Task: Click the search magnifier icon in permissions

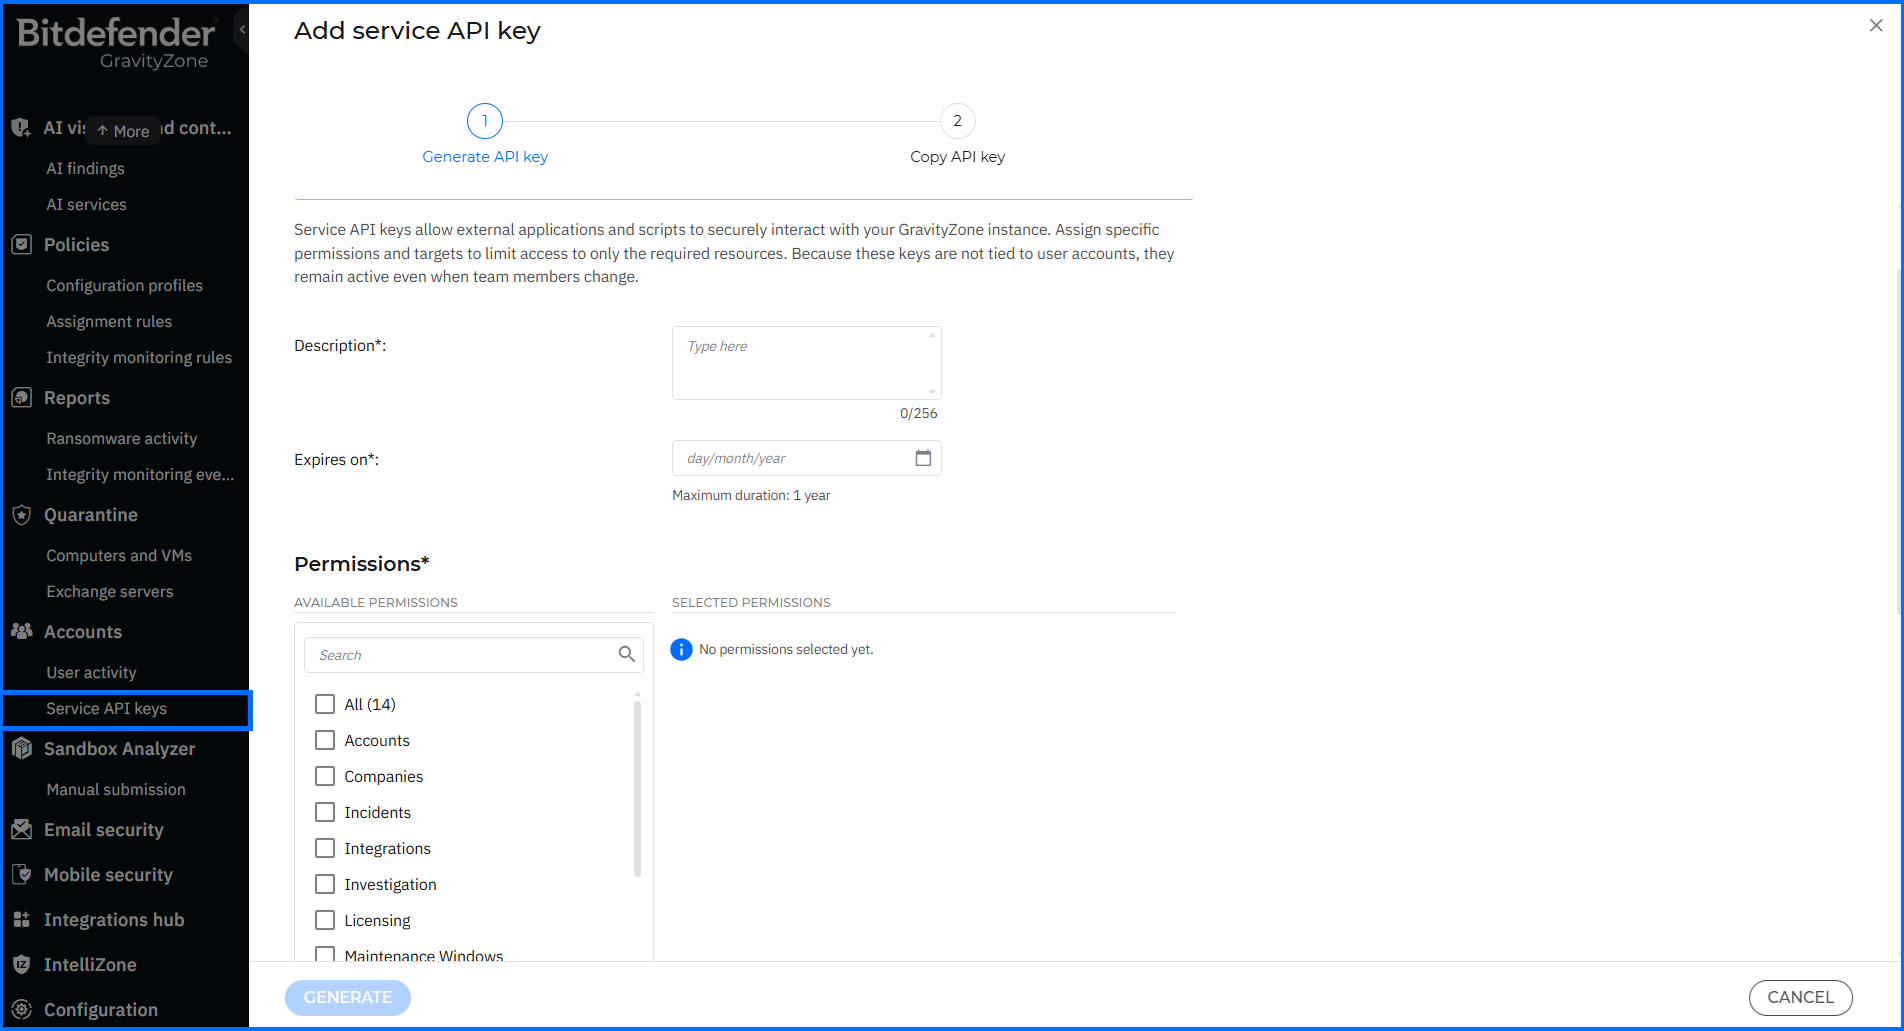Action: click(x=627, y=655)
